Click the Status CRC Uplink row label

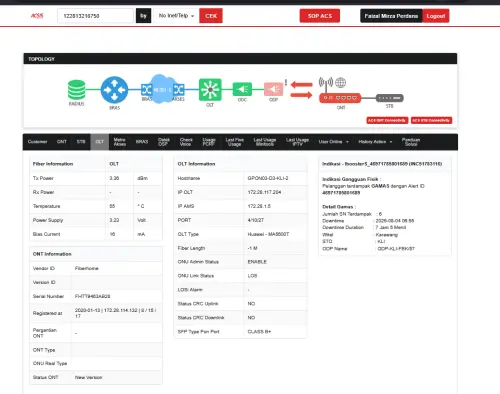coord(198,304)
